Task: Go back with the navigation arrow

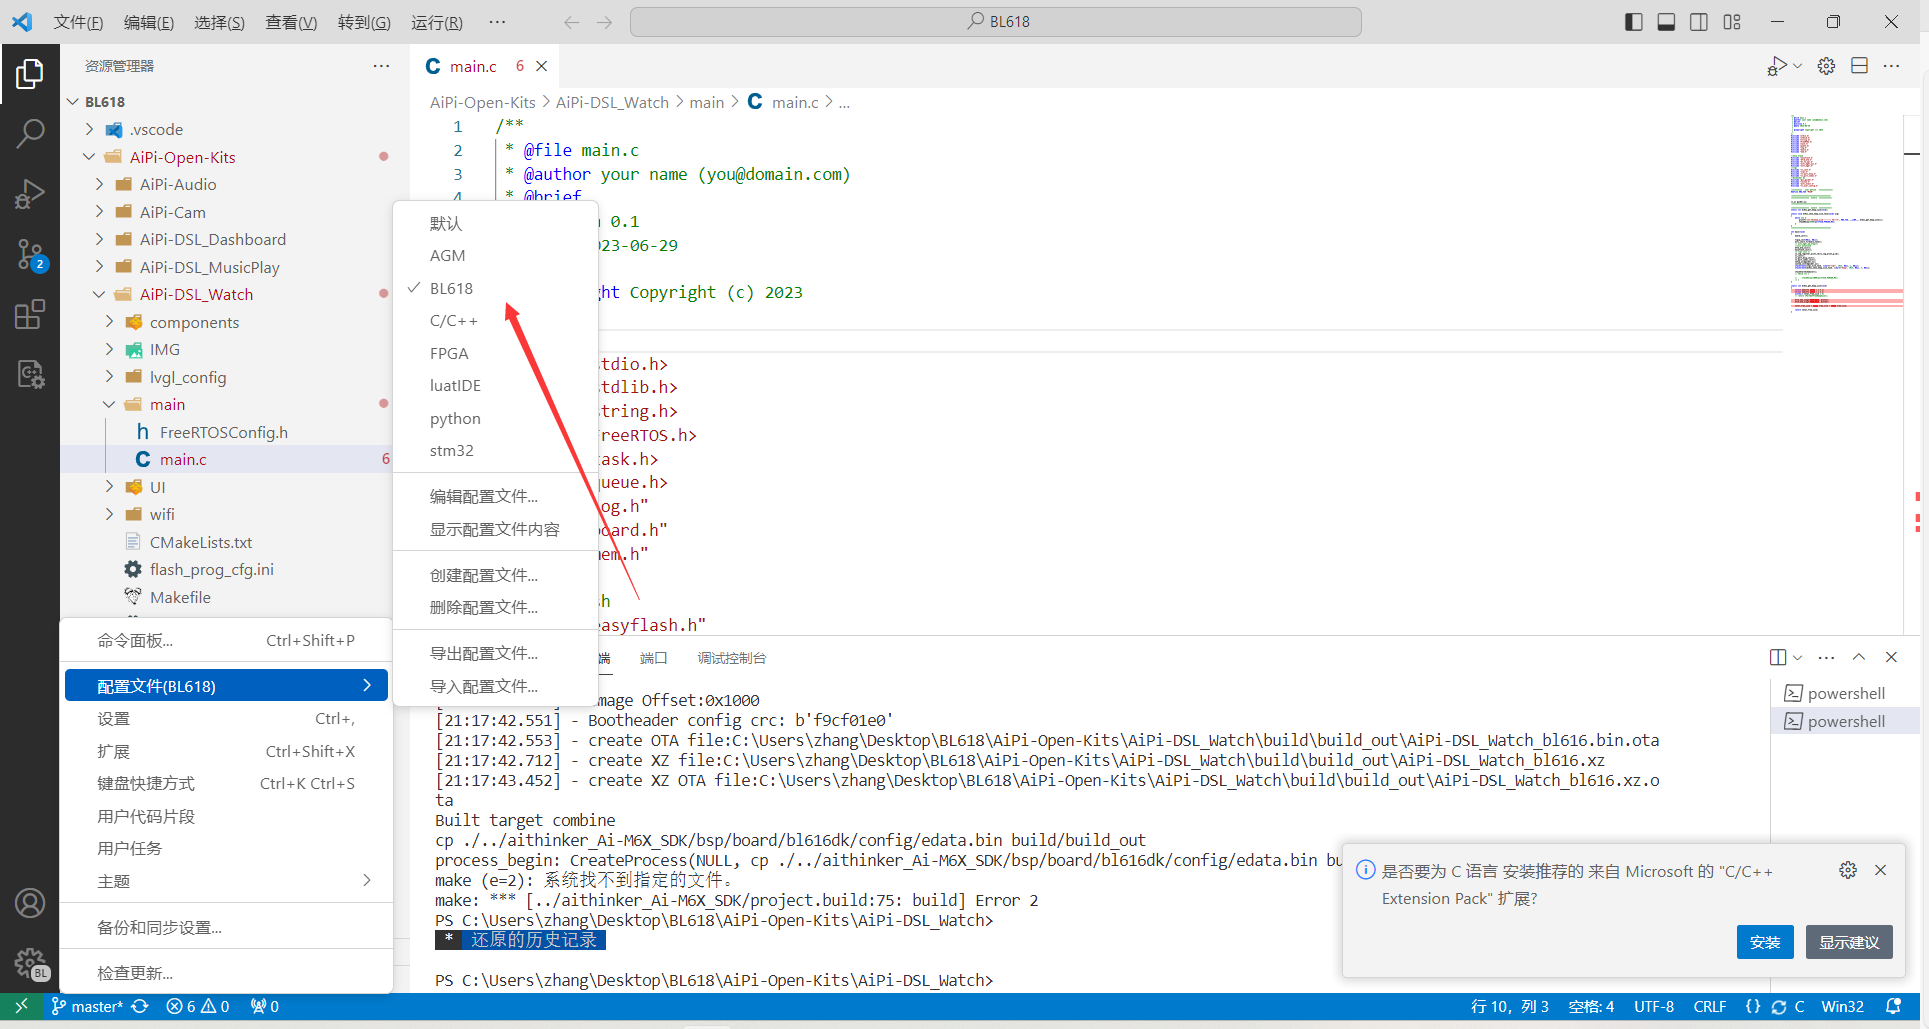Action: point(571,22)
